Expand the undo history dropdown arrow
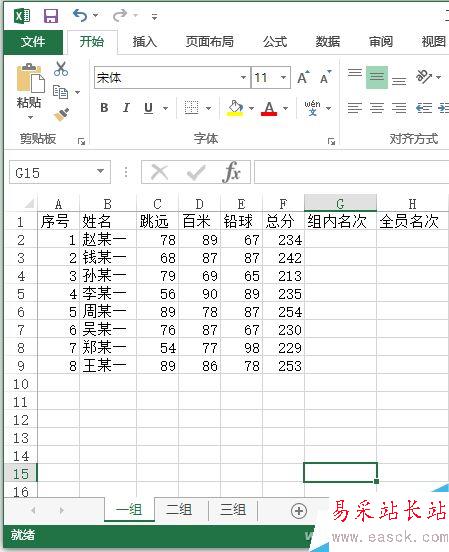This screenshot has height=552, width=449. click(95, 15)
